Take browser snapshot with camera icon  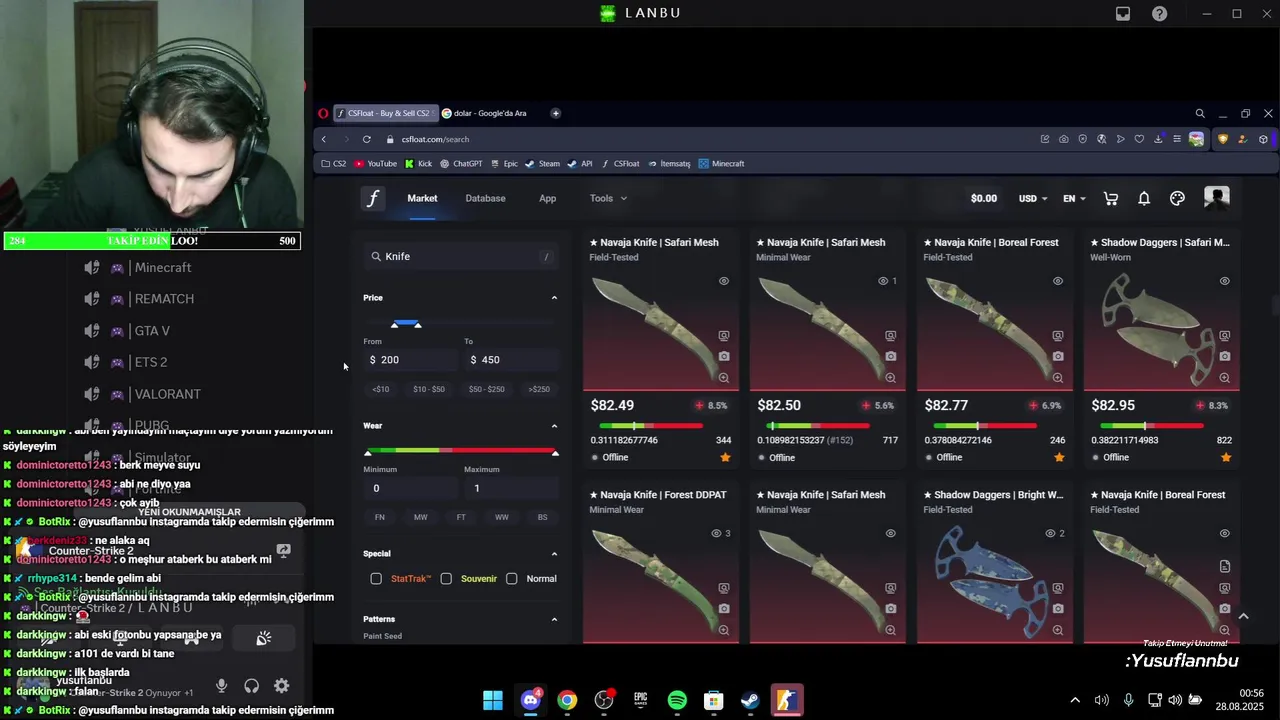[1063, 139]
